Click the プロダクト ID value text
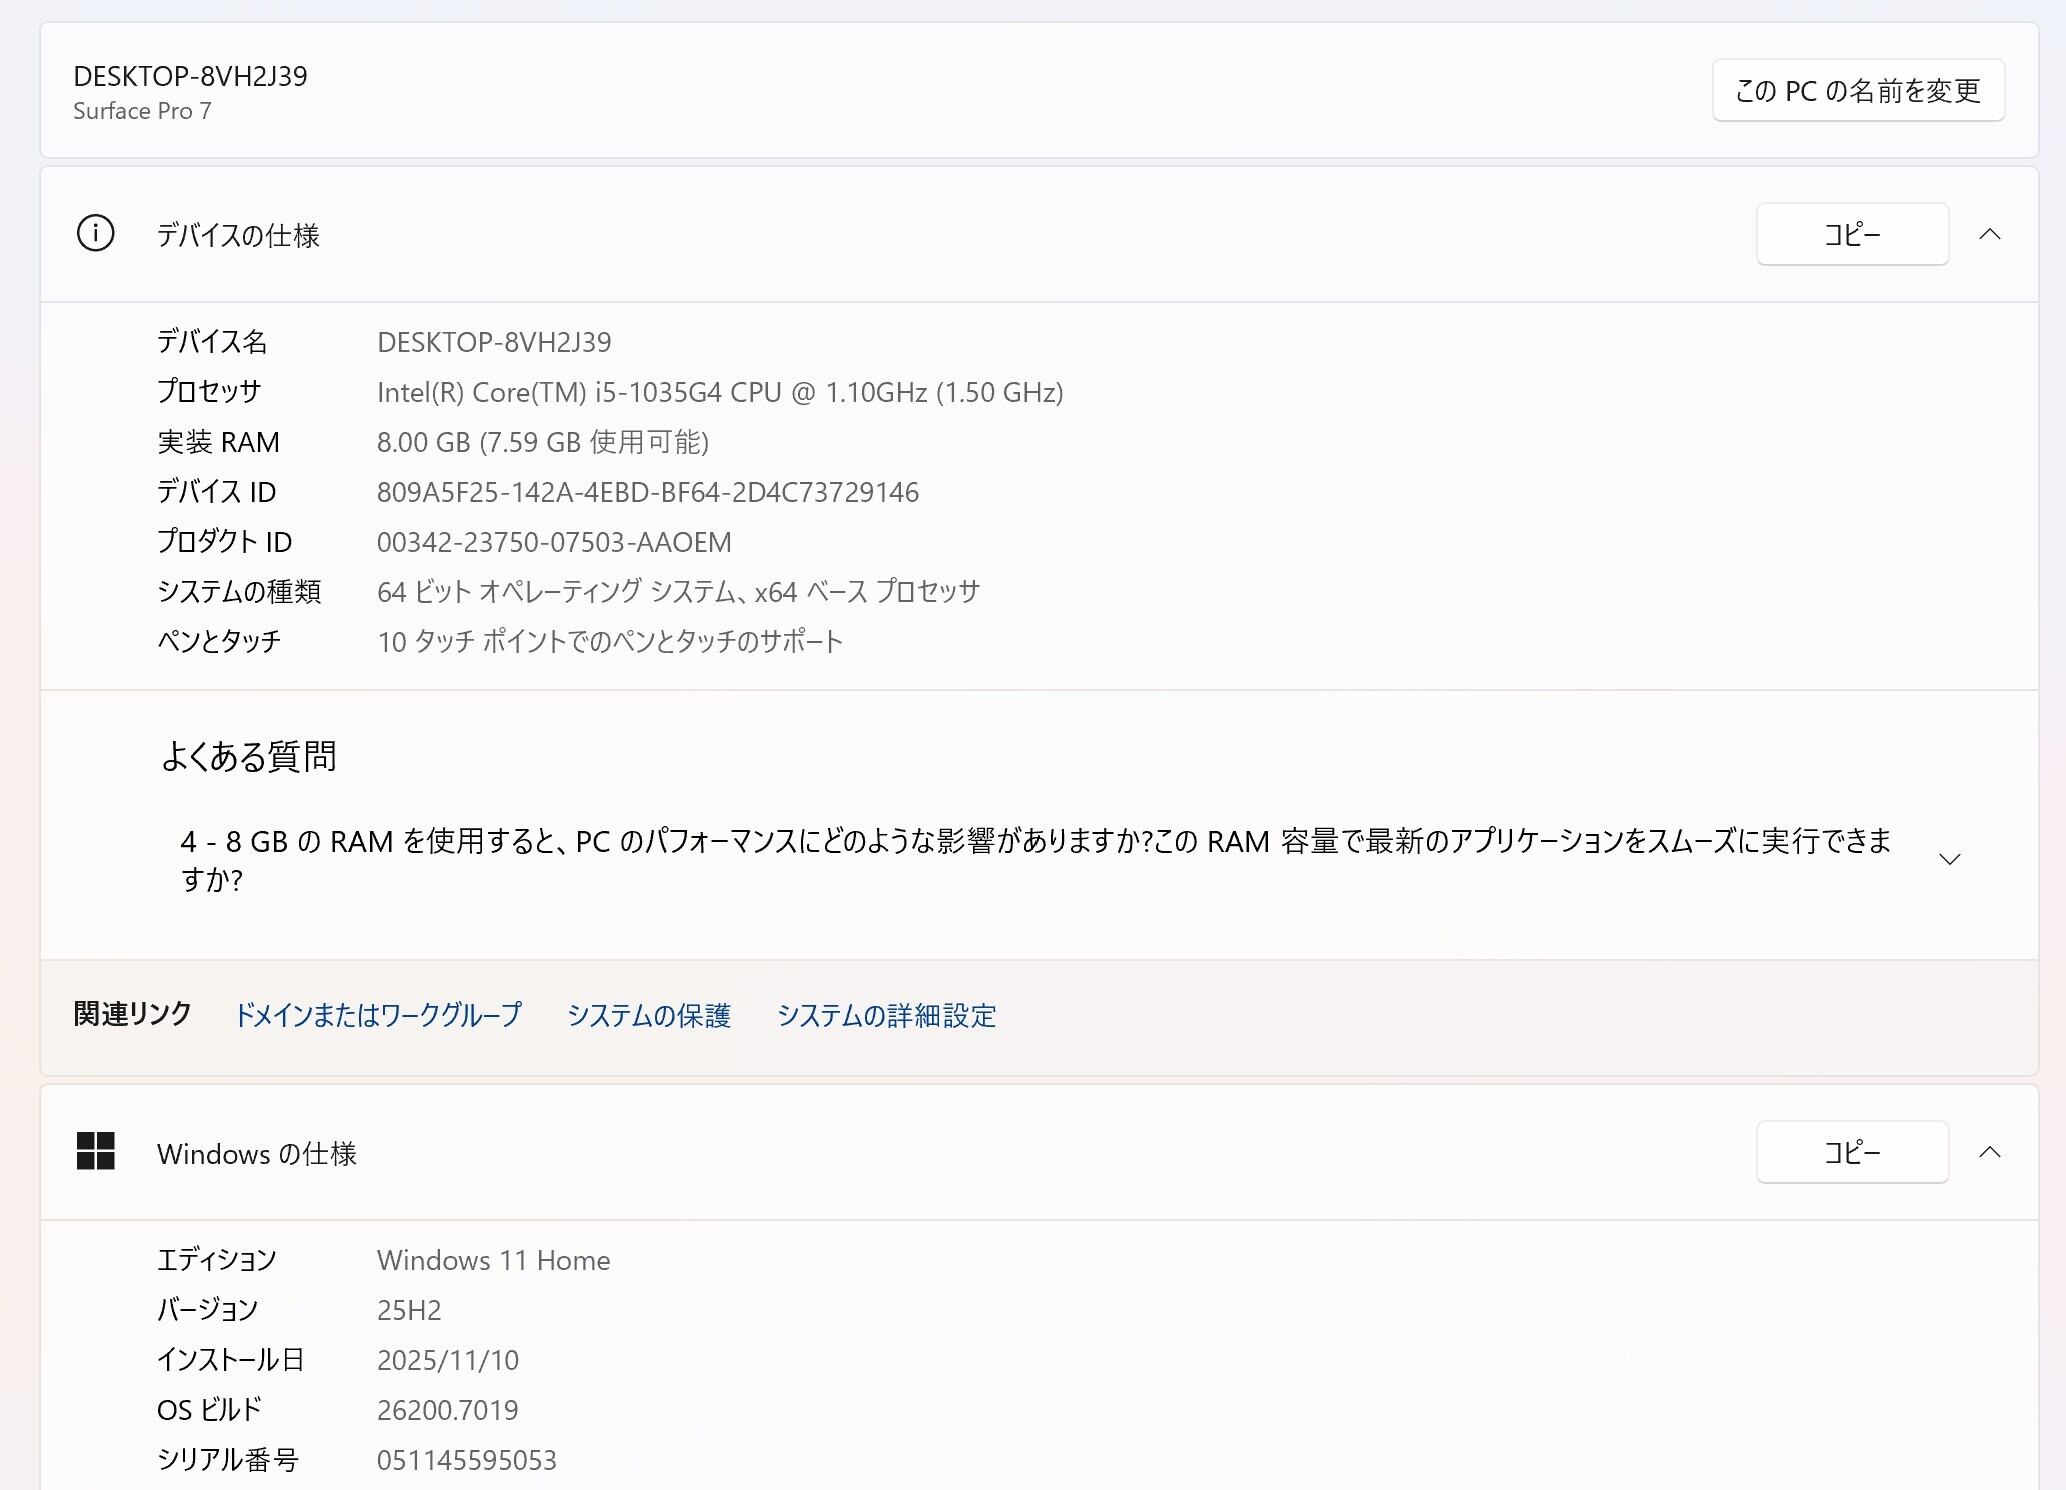Viewport: 2066px width, 1490px height. pyautogui.click(x=554, y=542)
